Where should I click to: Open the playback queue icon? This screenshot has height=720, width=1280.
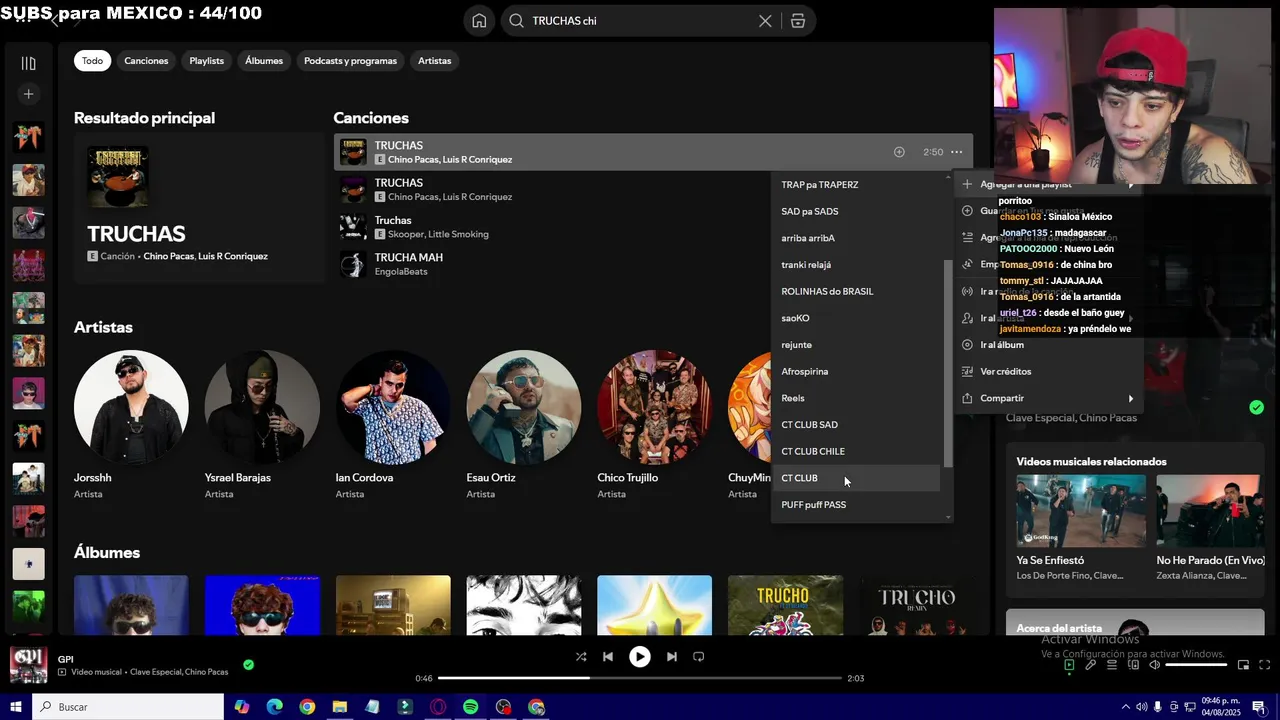[x=1112, y=665]
